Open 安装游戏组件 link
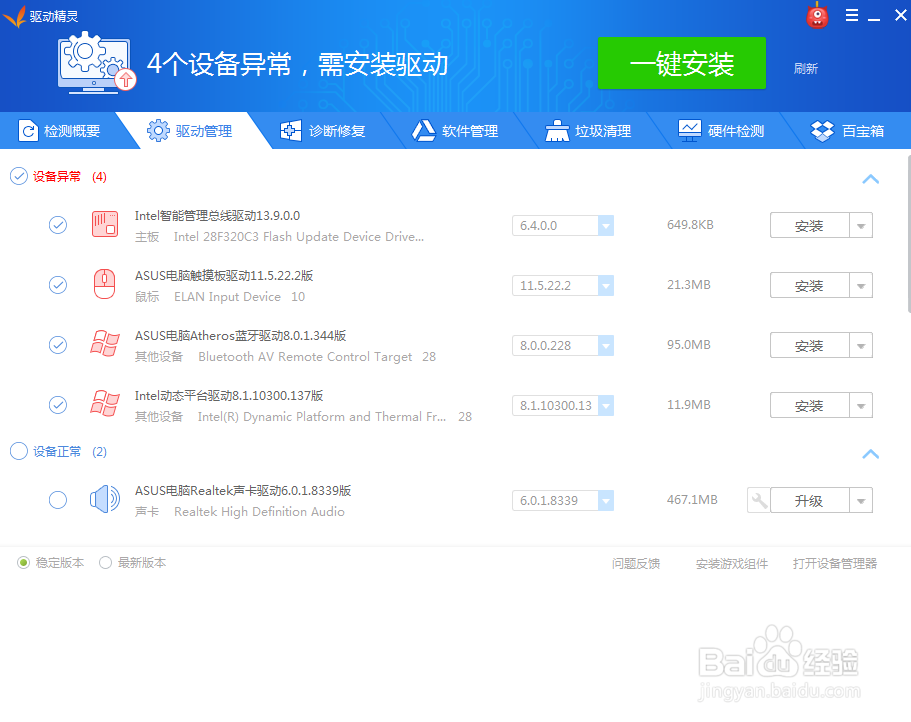This screenshot has height=722, width=911. pos(731,563)
